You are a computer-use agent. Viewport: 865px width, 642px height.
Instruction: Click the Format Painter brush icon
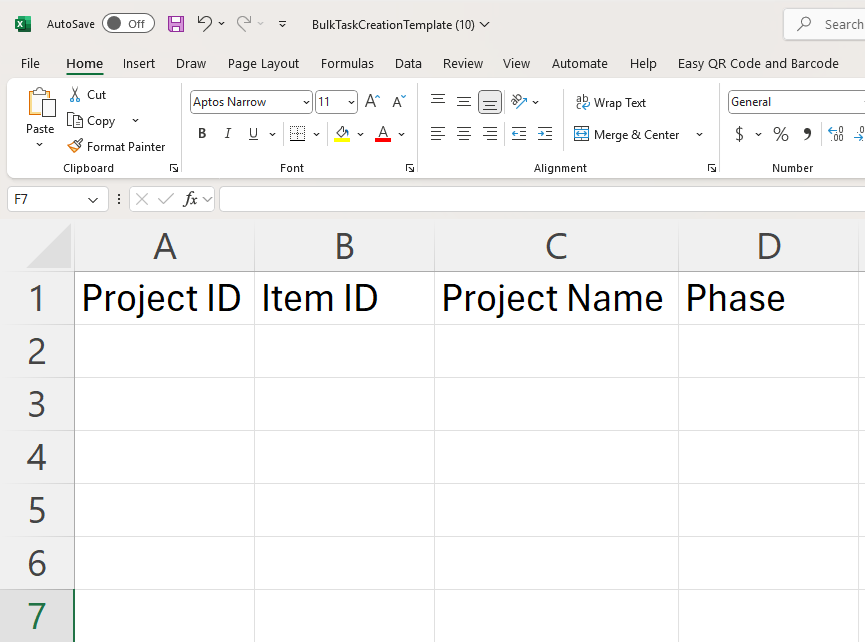(x=75, y=146)
